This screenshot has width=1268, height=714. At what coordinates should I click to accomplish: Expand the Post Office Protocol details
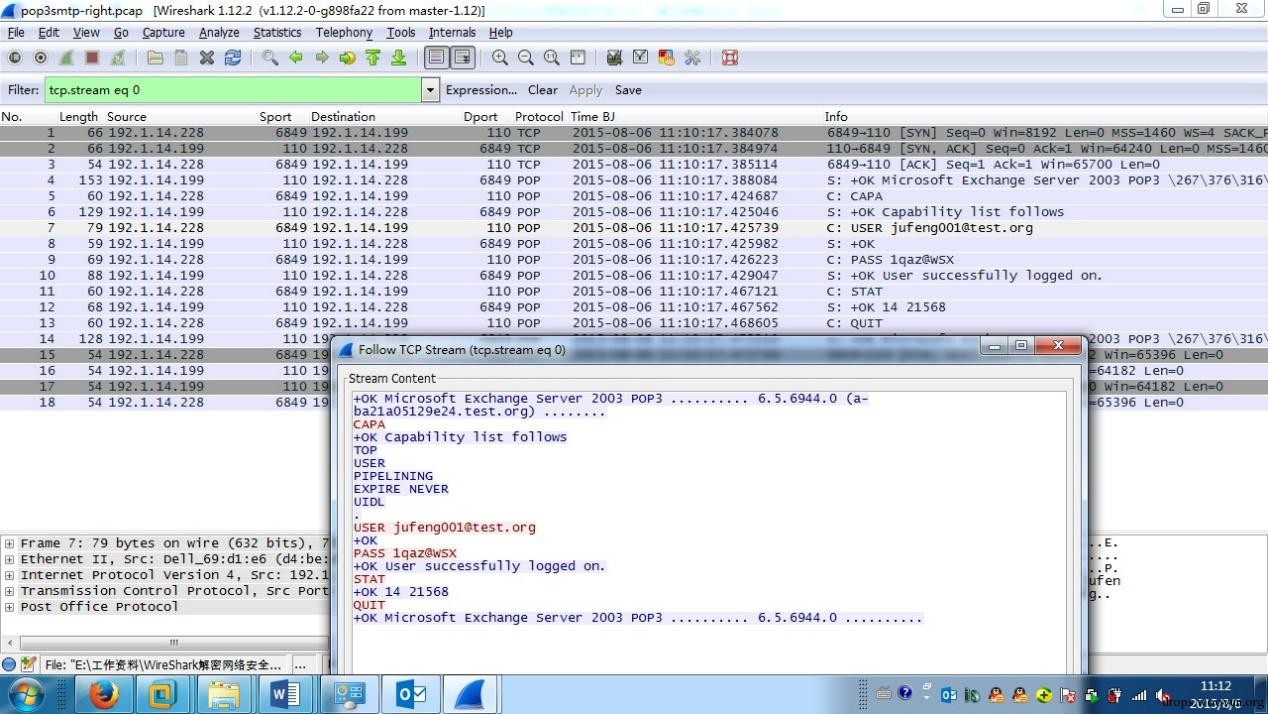click(x=9, y=607)
